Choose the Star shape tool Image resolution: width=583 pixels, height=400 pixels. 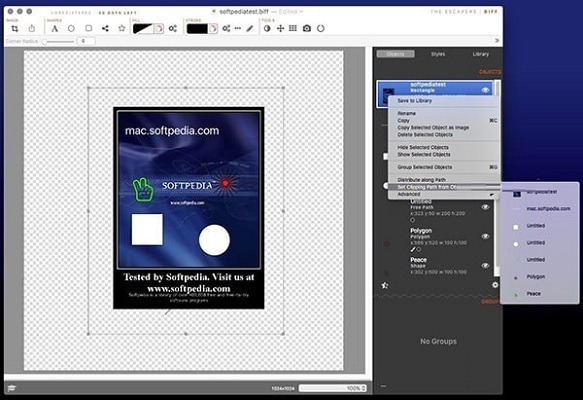122,28
